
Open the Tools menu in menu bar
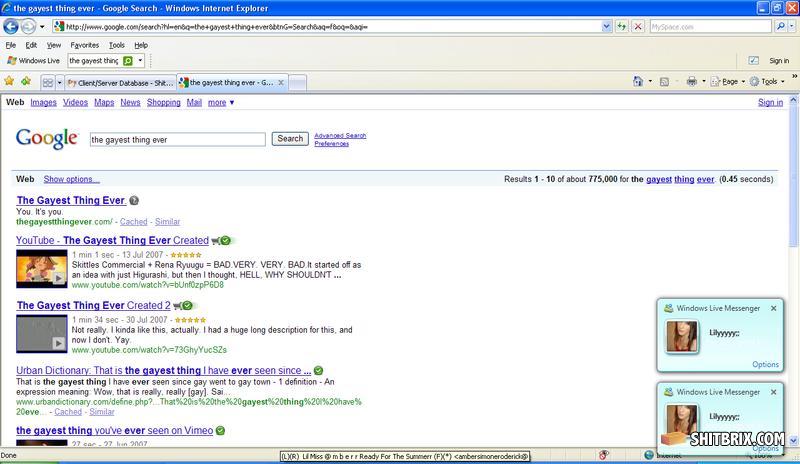click(116, 45)
